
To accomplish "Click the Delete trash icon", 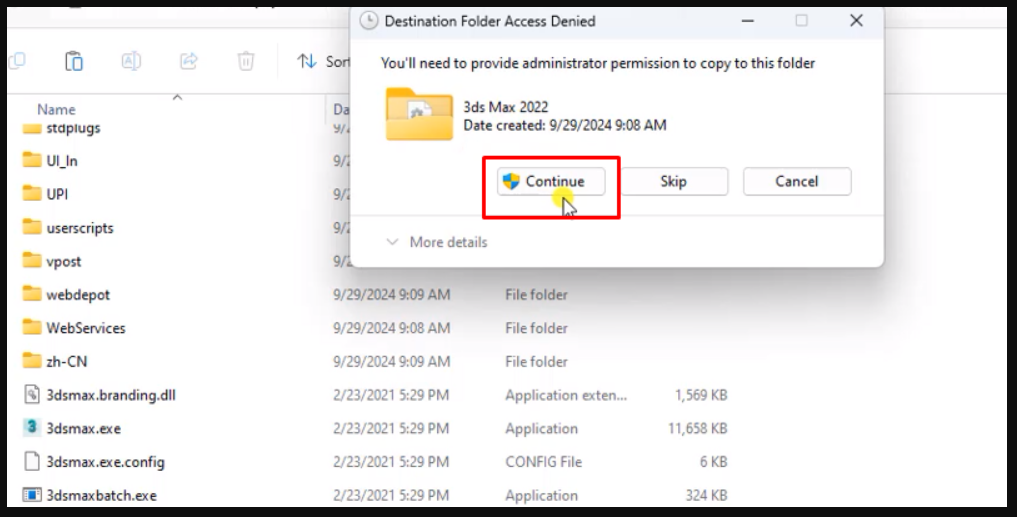I will pyautogui.click(x=245, y=62).
